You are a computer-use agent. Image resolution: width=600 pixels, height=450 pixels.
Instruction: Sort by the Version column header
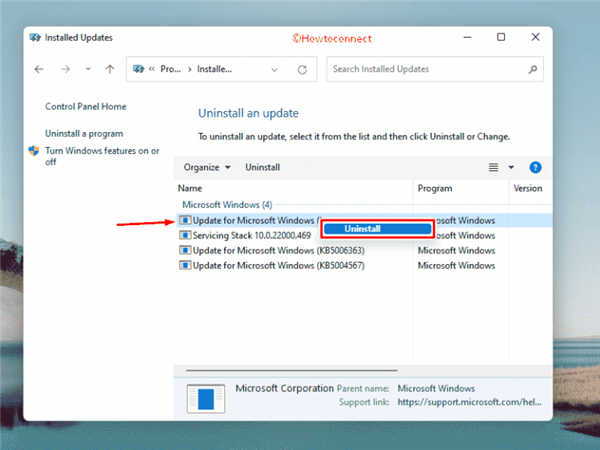tap(528, 188)
